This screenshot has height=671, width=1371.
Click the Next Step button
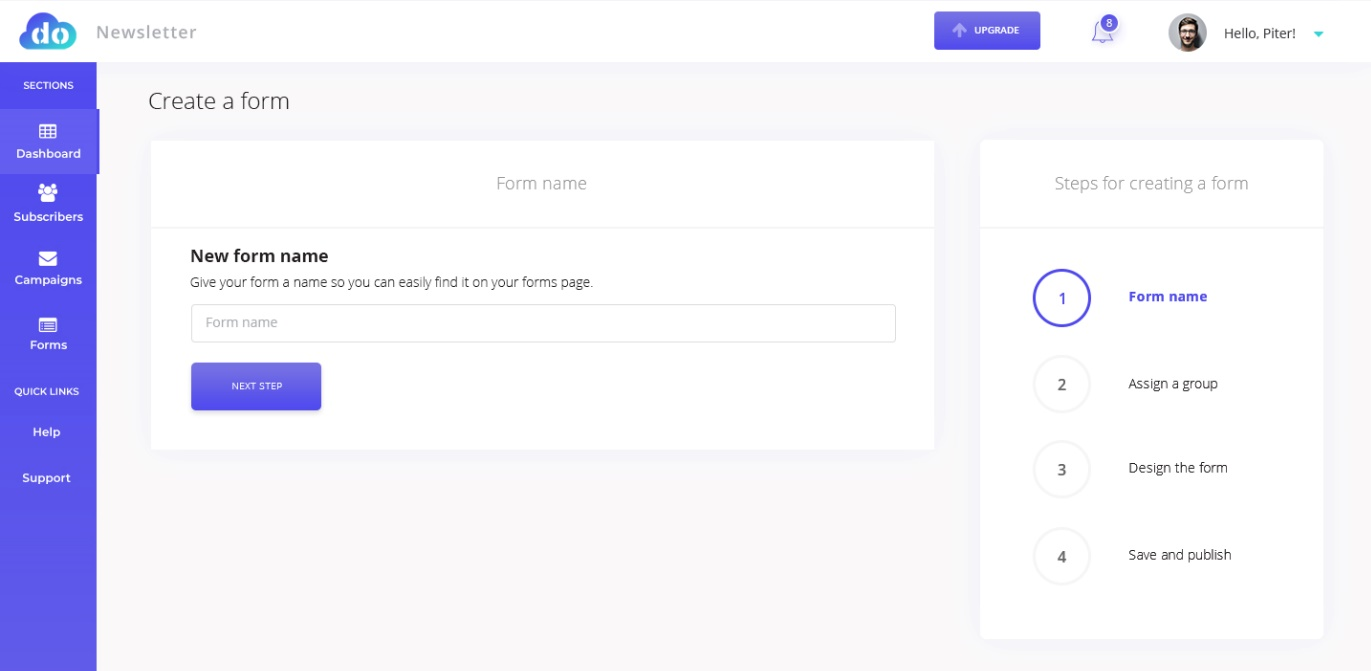tap(256, 386)
